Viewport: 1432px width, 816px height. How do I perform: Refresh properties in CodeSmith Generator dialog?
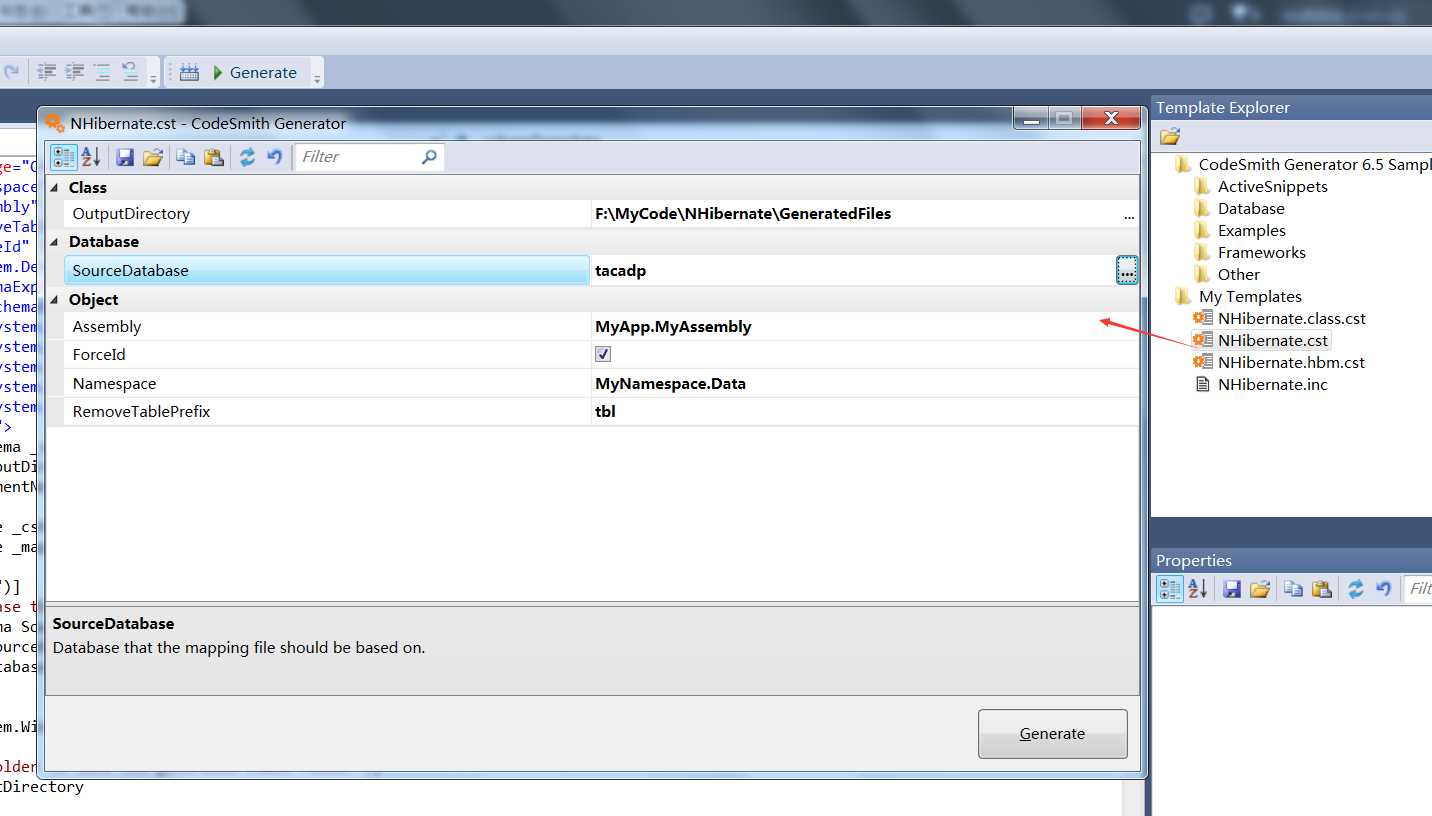coord(247,157)
